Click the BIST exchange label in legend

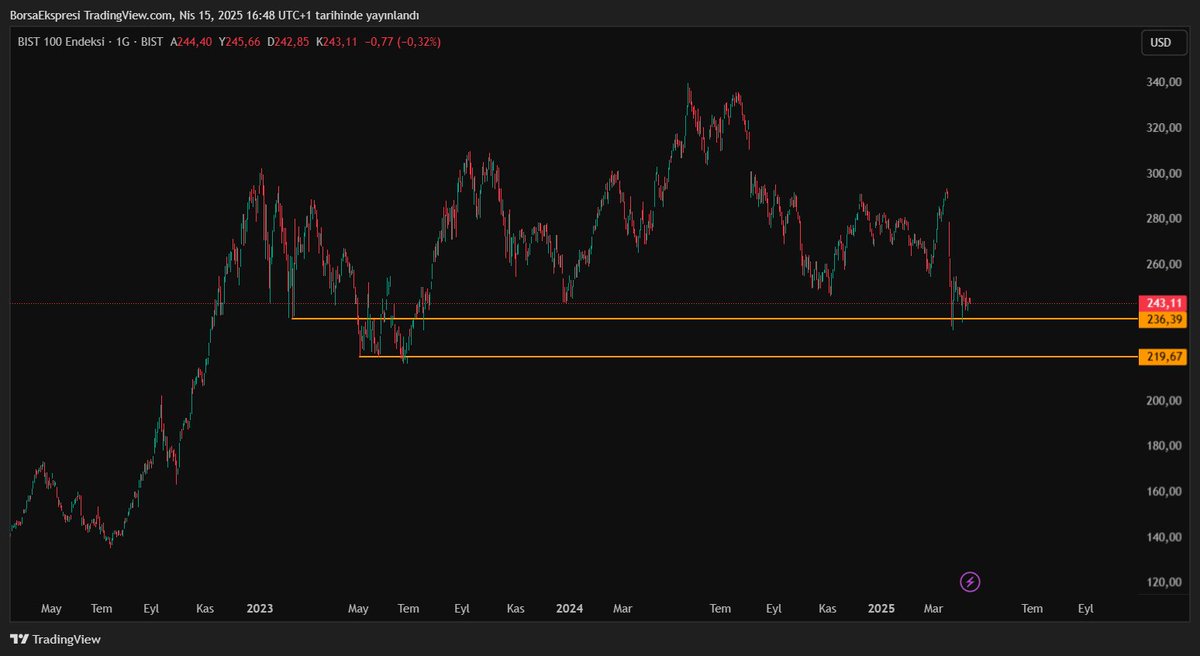tap(150, 42)
